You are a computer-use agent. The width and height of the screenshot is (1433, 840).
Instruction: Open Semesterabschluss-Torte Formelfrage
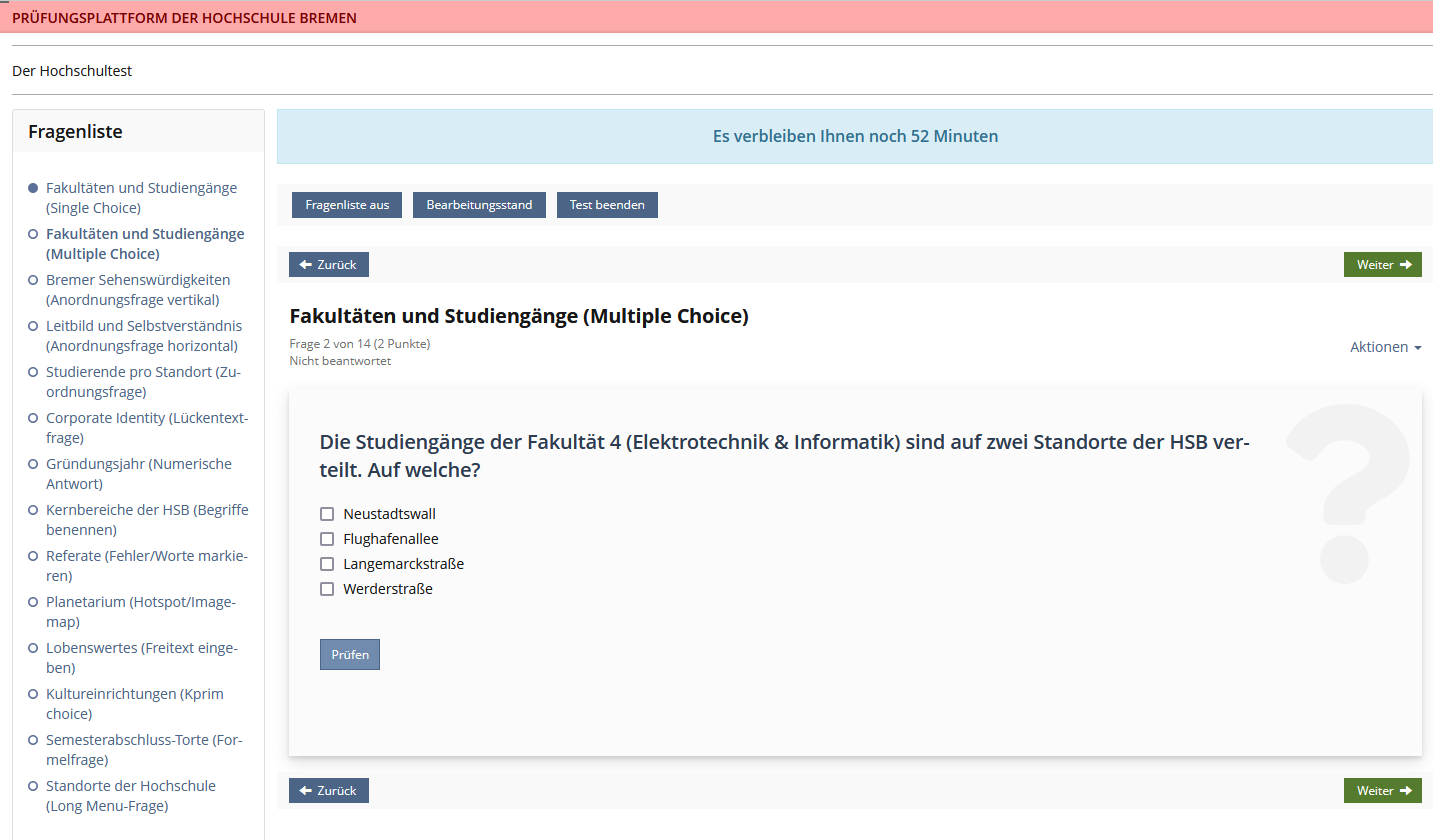tap(144, 750)
